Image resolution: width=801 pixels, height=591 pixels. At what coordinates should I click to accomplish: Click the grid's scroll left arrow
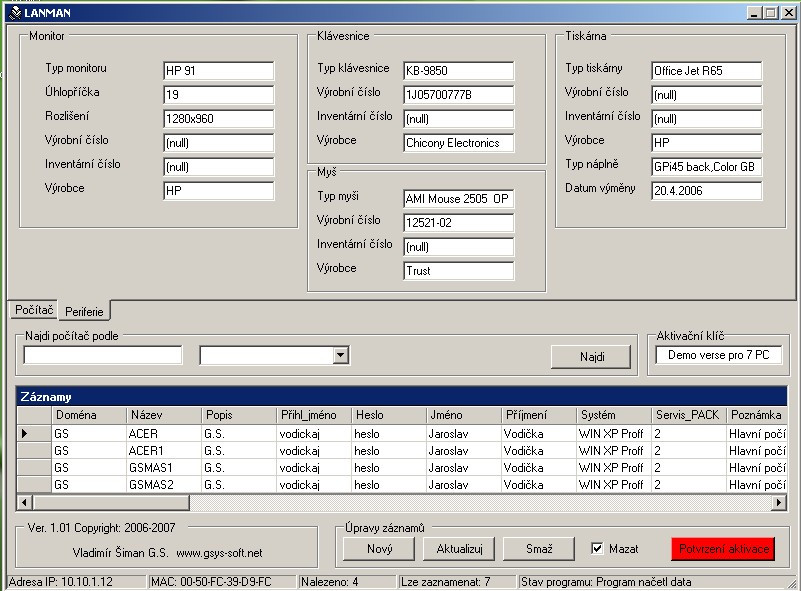pos(24,502)
